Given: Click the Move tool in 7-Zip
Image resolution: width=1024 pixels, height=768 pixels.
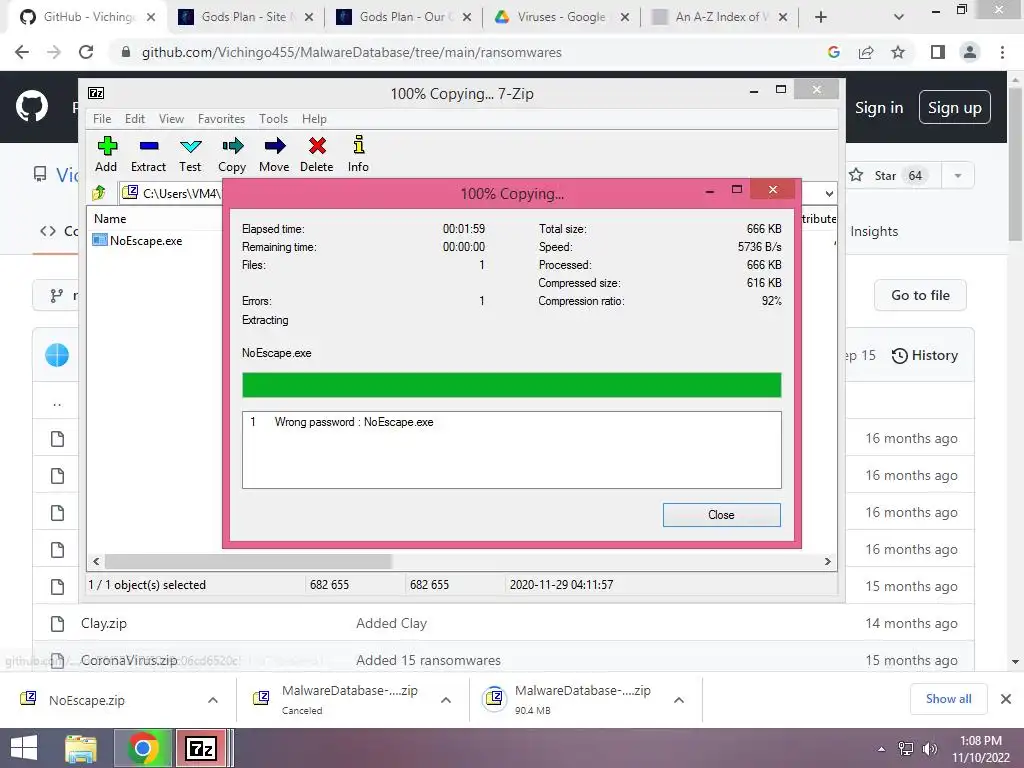Looking at the screenshot, I should (x=274, y=154).
